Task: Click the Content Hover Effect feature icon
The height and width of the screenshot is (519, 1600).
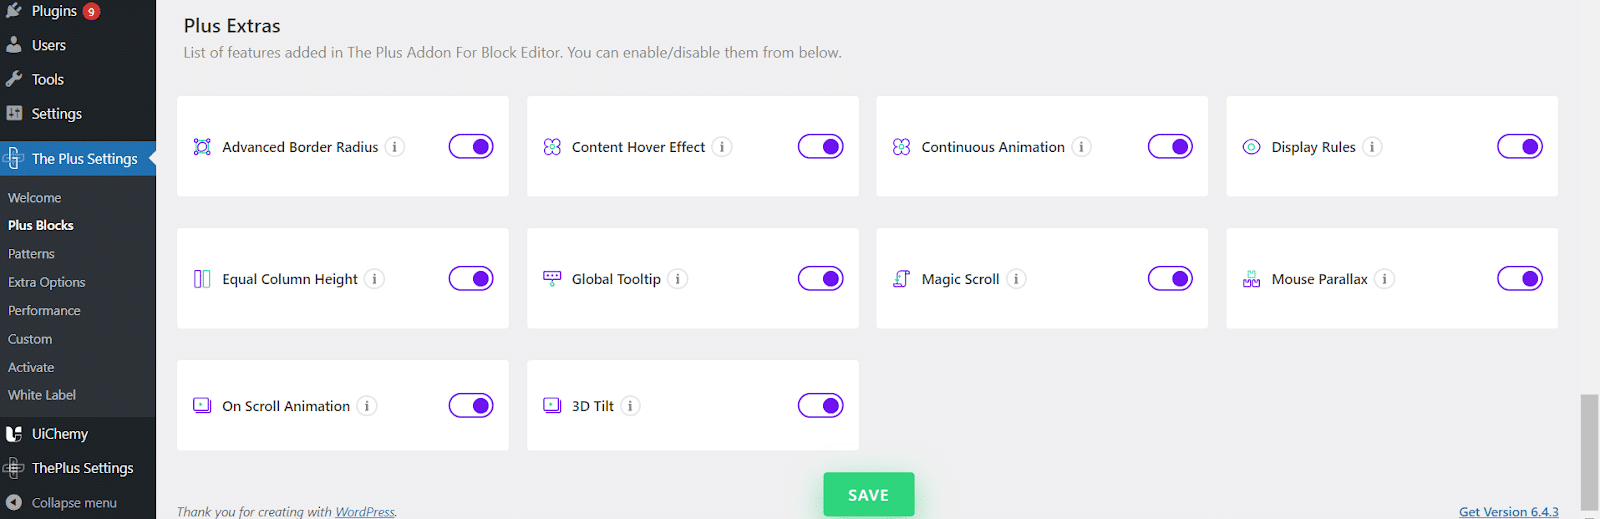Action: tap(552, 147)
